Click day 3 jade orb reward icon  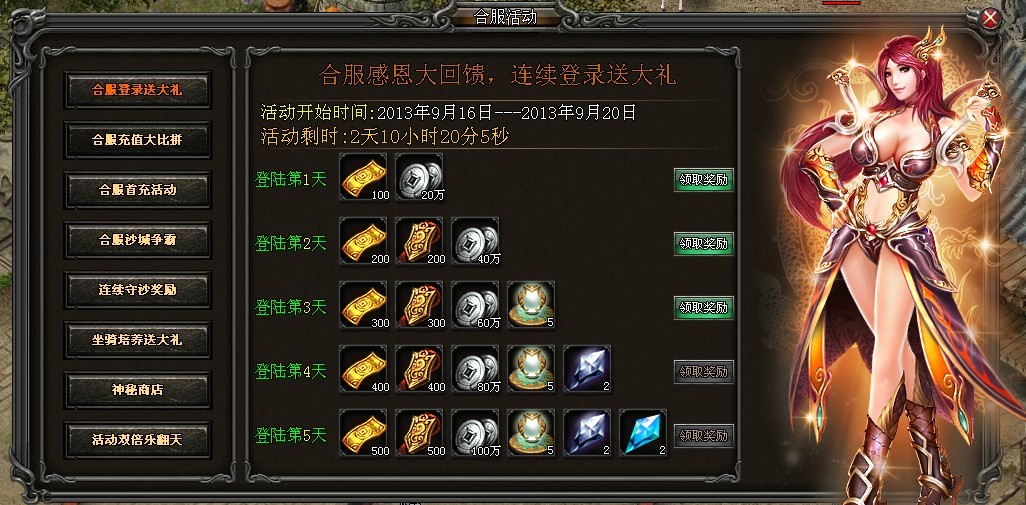click(x=531, y=305)
